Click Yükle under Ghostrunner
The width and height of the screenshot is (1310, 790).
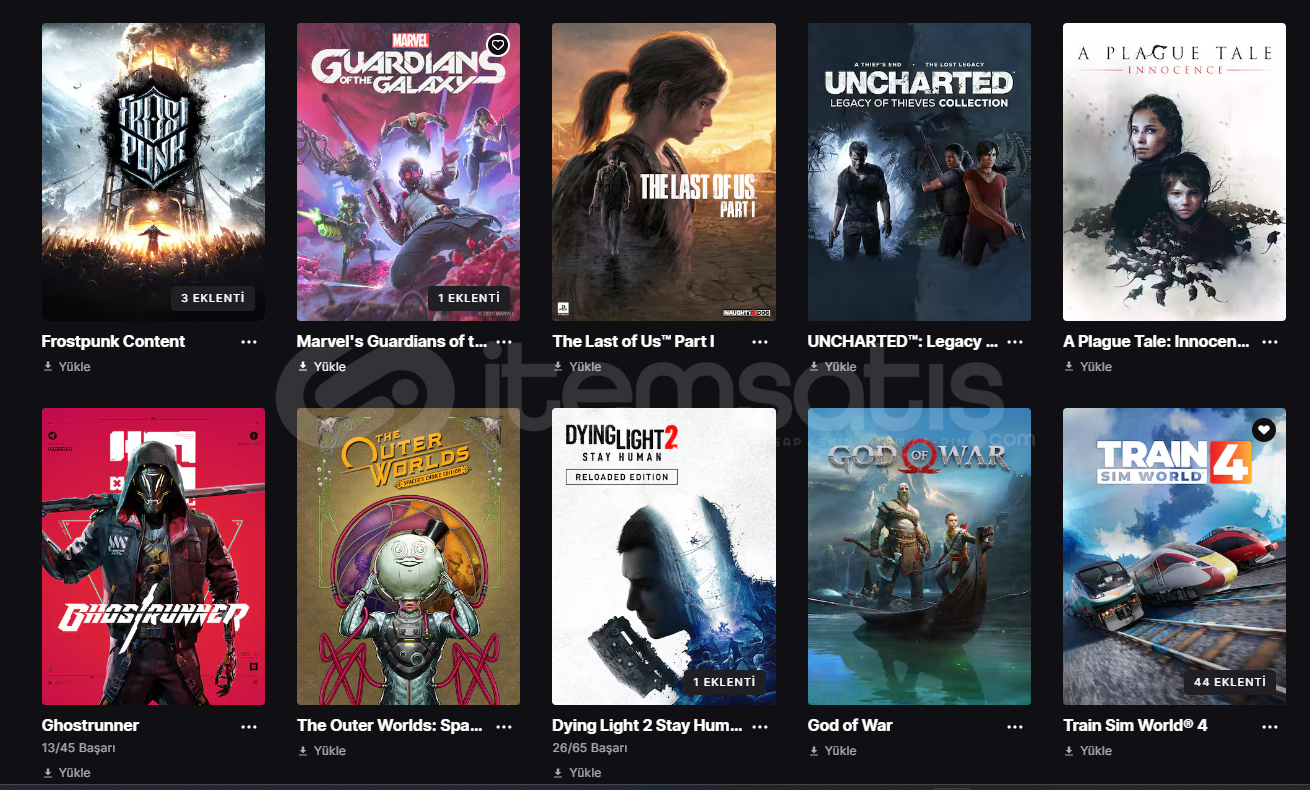point(75,773)
